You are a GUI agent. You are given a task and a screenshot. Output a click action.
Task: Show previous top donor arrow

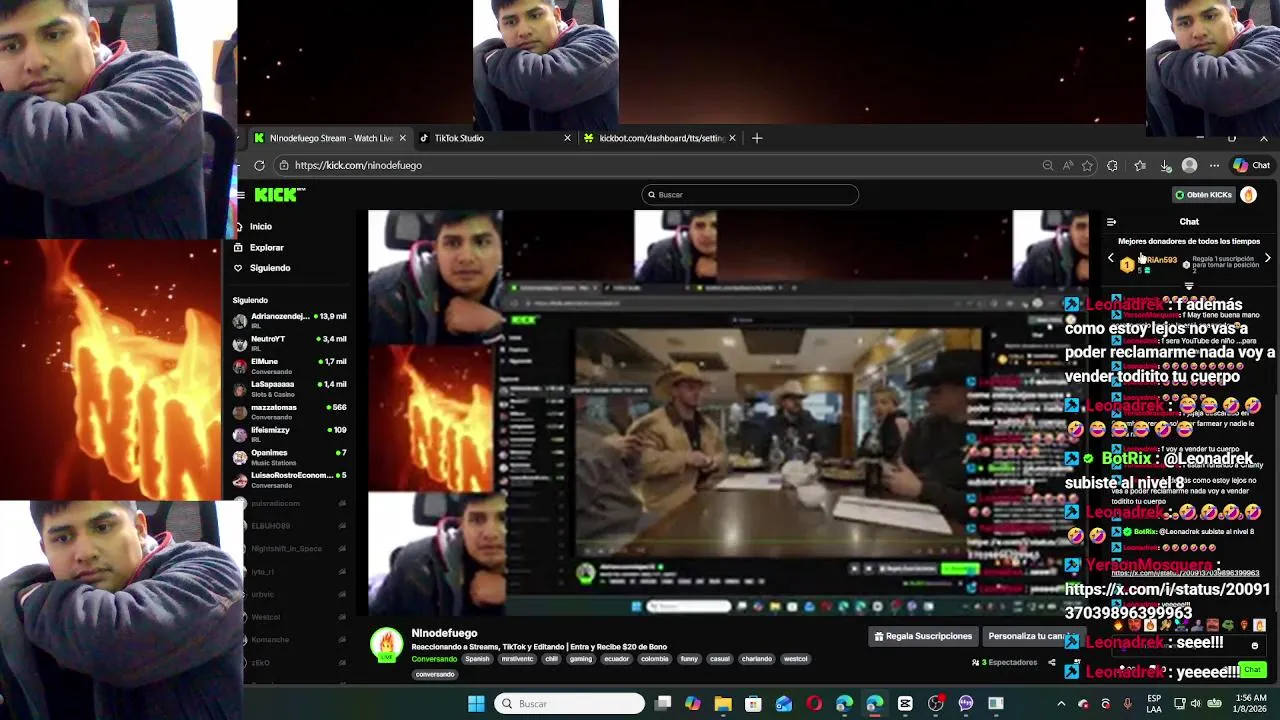[x=1110, y=259]
